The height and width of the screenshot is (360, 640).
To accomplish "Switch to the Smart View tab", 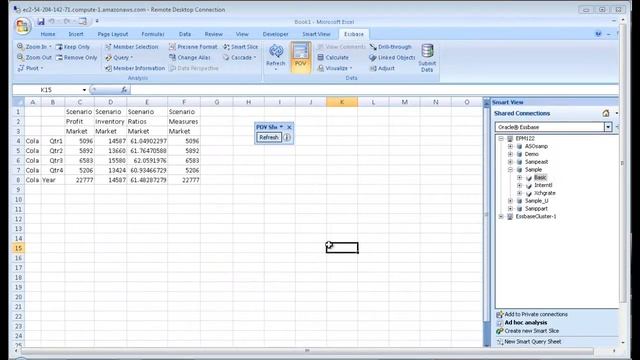I will tap(316, 34).
